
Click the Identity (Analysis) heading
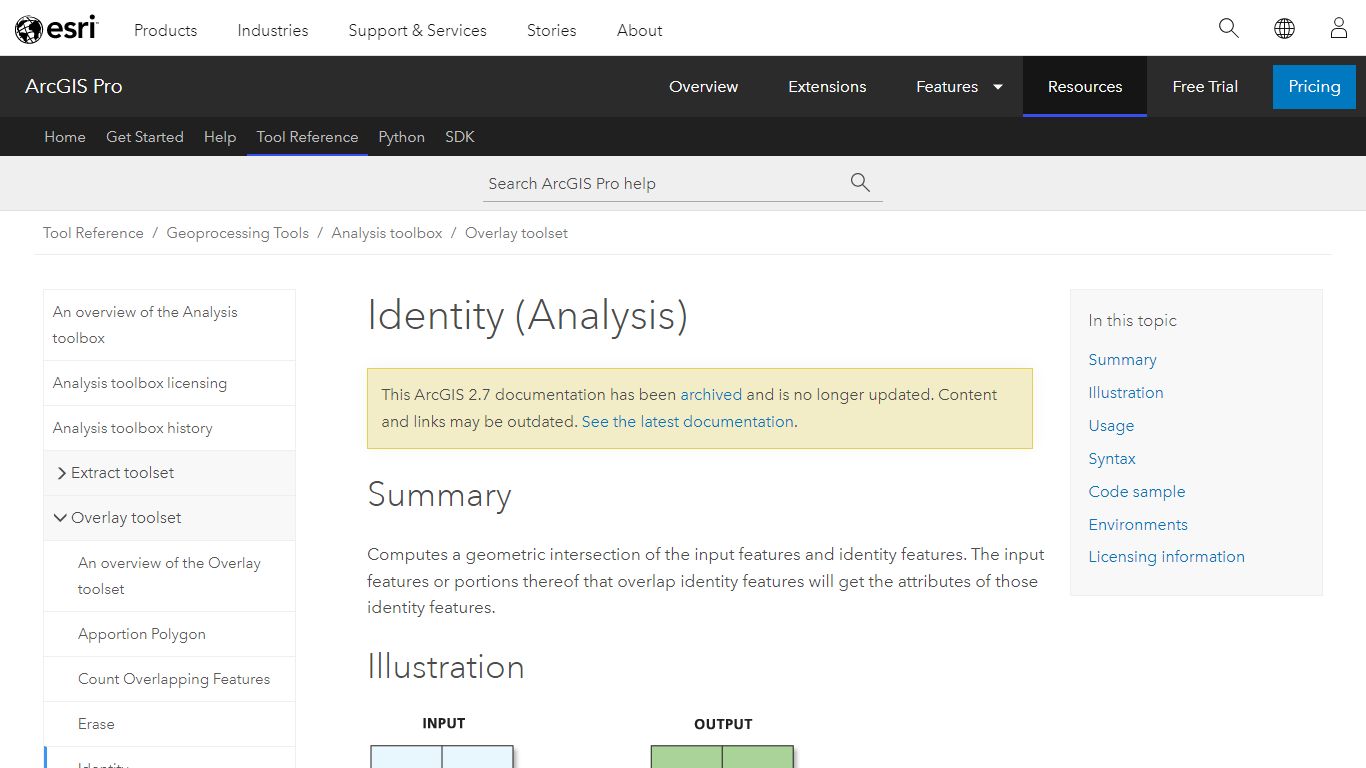pyautogui.click(x=528, y=316)
